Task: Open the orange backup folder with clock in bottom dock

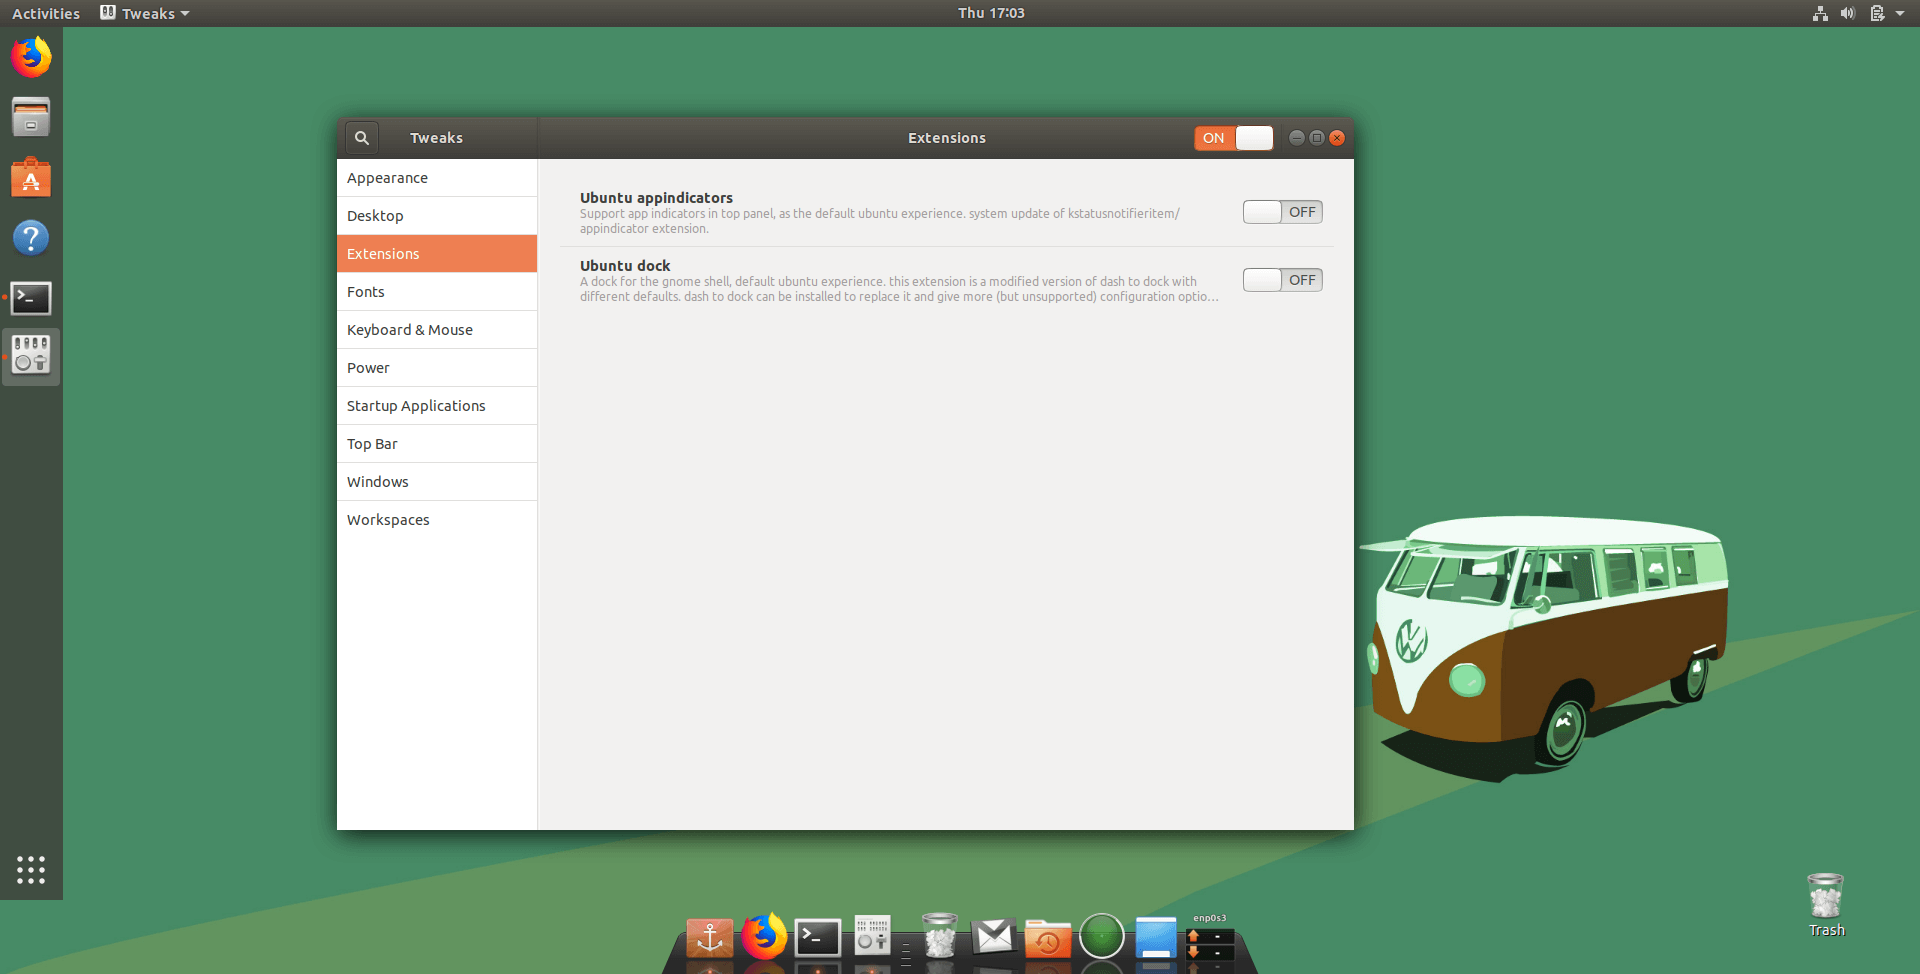Action: click(1048, 938)
